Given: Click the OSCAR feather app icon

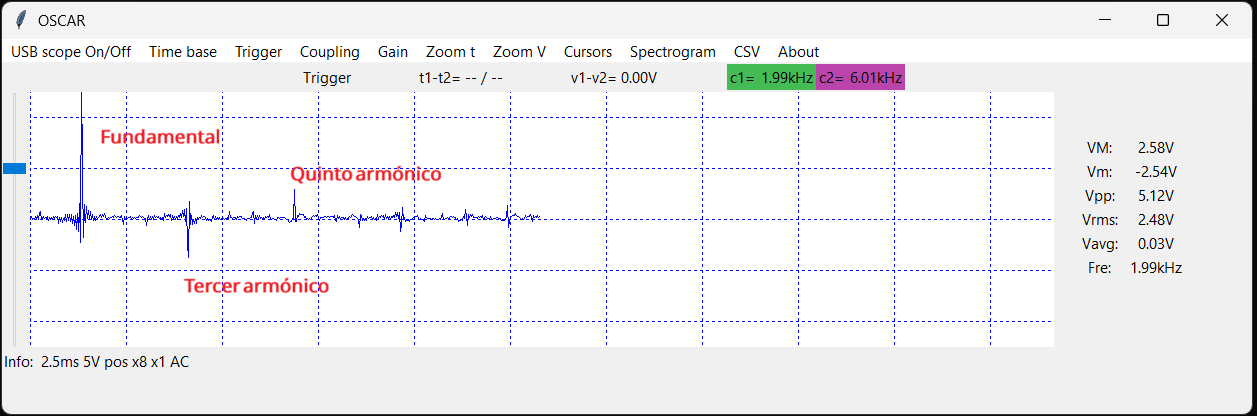Looking at the screenshot, I should [x=20, y=20].
